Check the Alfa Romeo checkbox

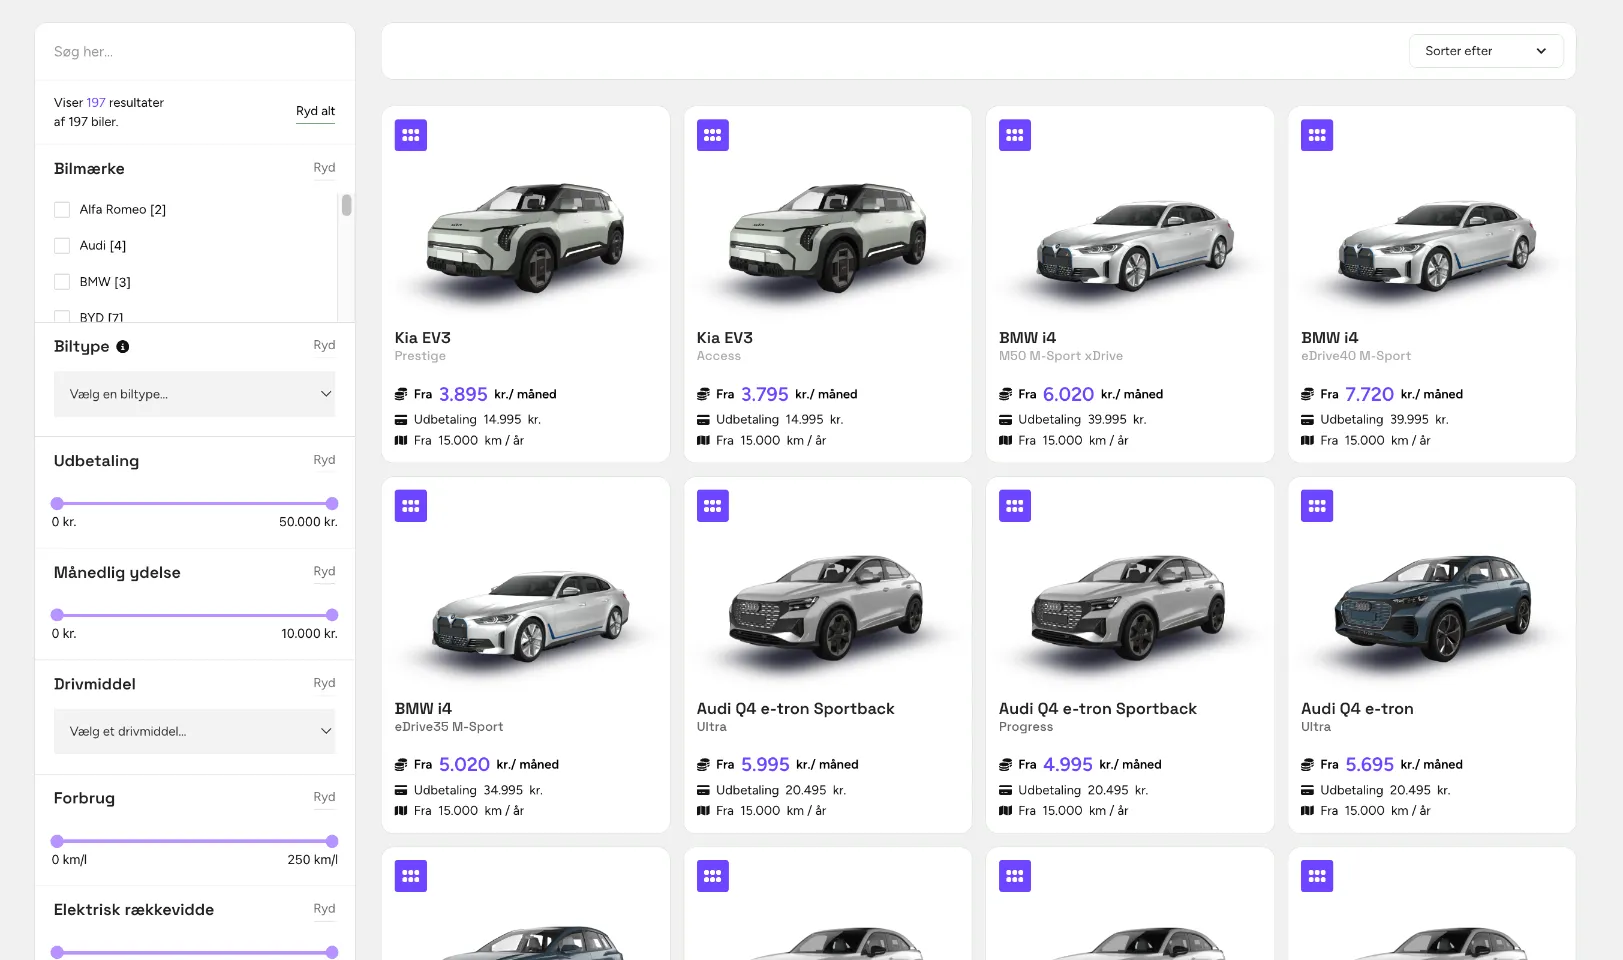[x=62, y=209]
